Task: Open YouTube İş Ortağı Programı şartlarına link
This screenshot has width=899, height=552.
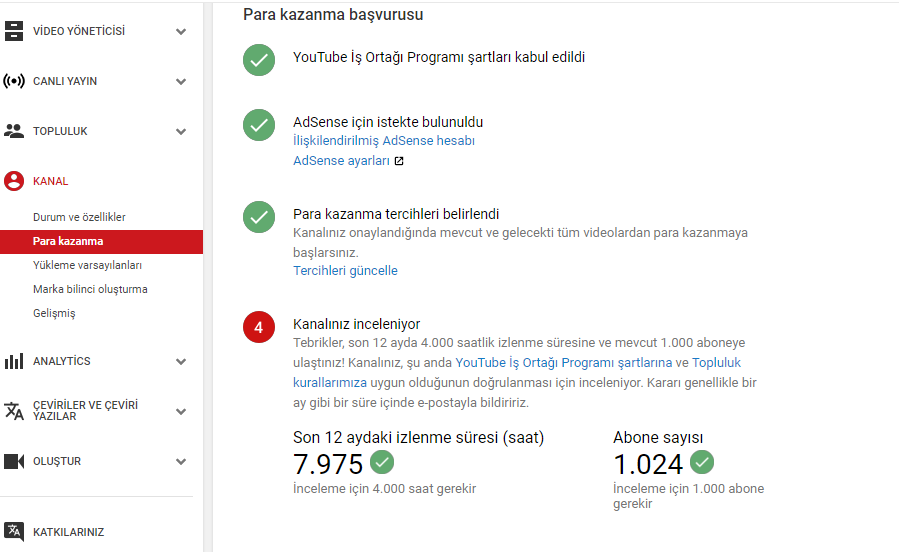Action: [x=564, y=363]
